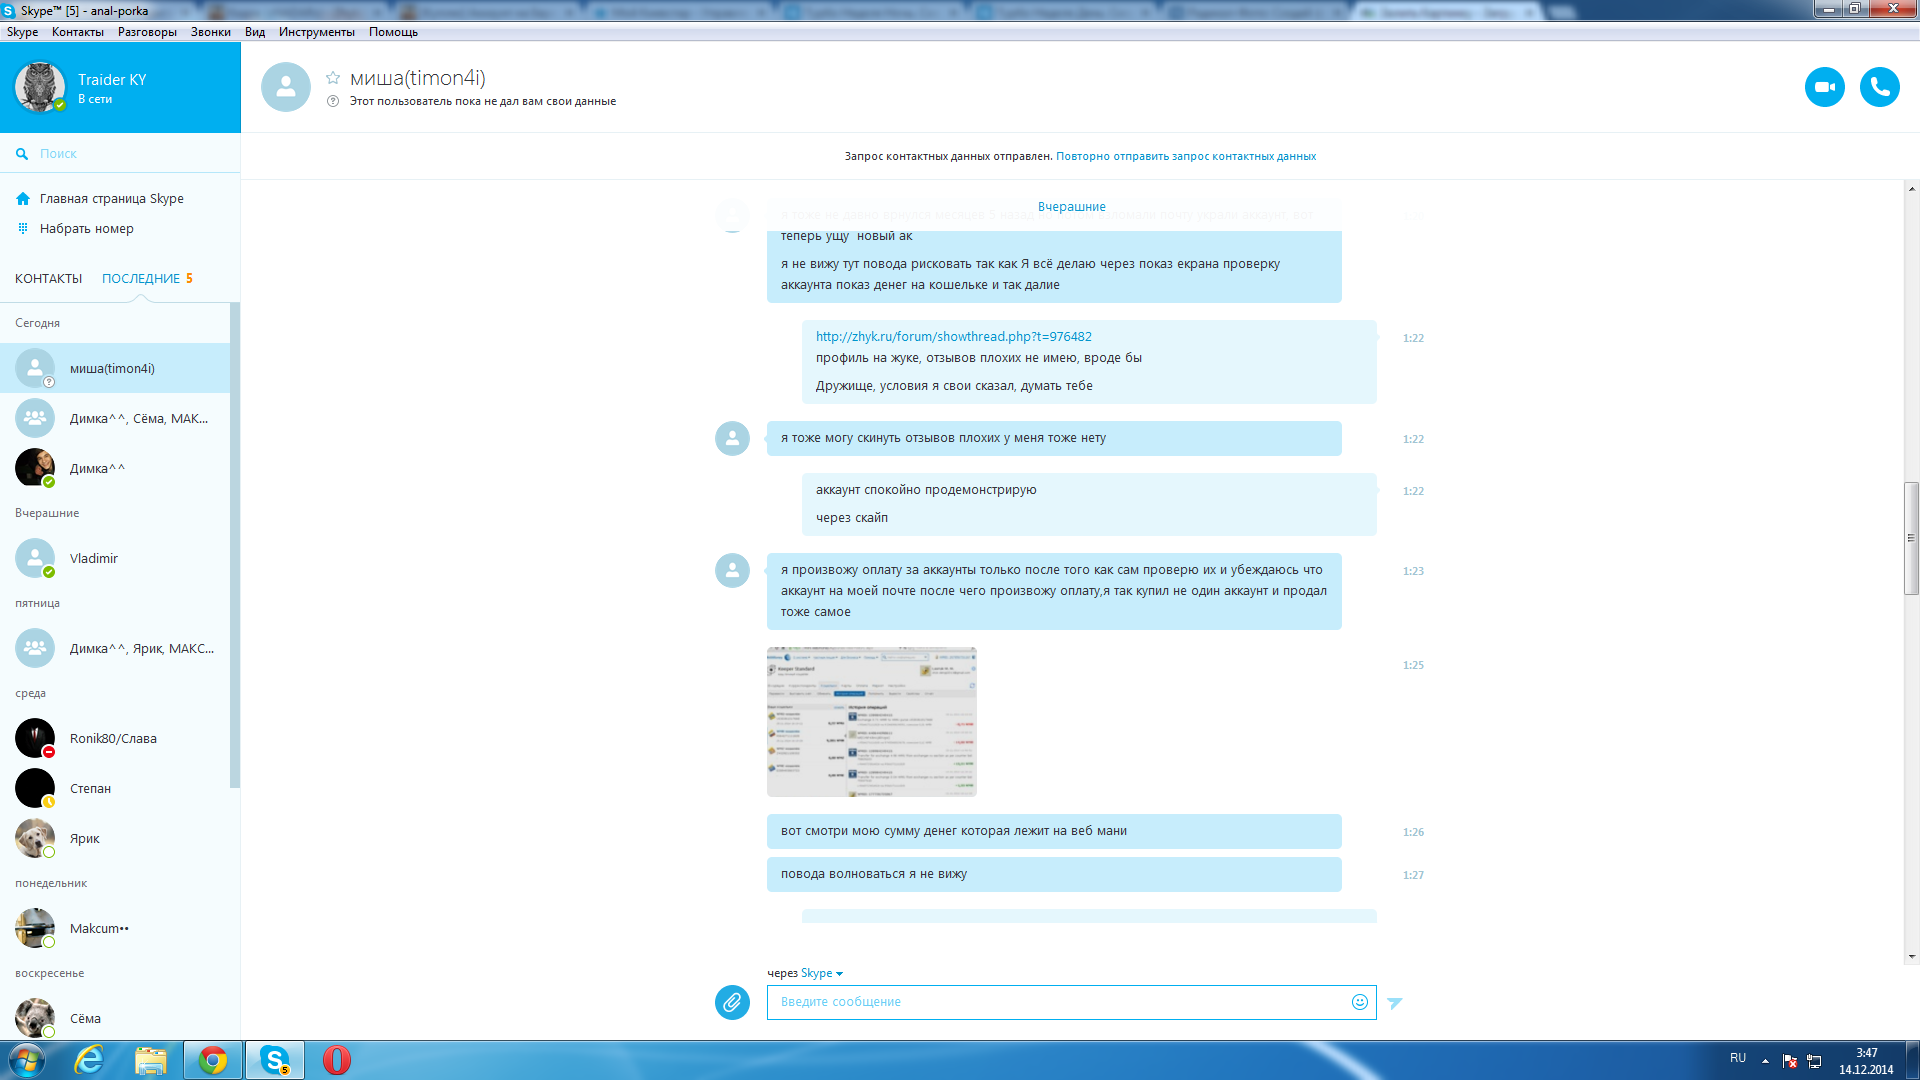
Task: Click the question mark icon under the contact name
Action: (x=333, y=101)
